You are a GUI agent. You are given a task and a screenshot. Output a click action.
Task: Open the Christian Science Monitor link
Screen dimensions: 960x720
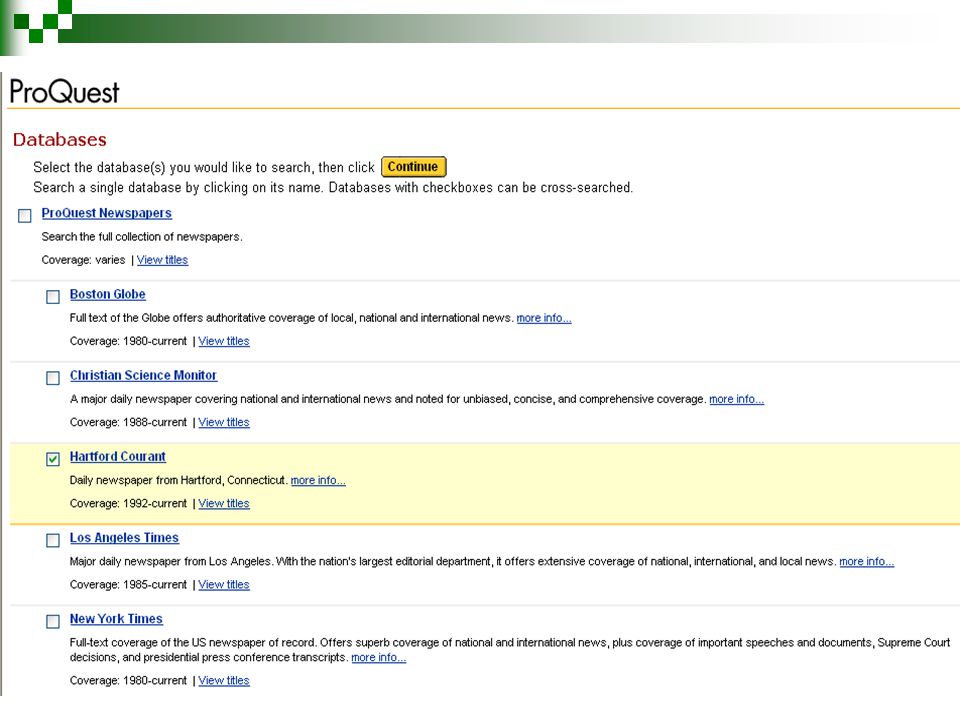point(143,375)
